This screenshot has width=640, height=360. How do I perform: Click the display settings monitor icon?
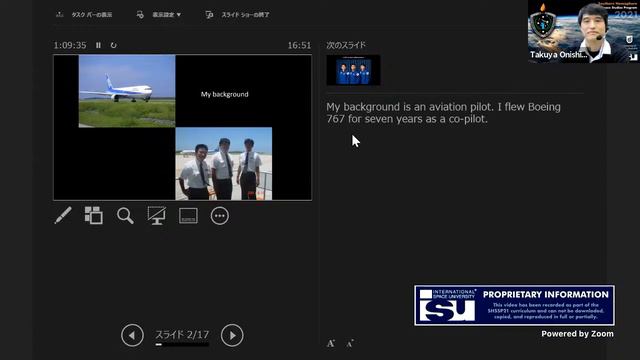click(140, 15)
